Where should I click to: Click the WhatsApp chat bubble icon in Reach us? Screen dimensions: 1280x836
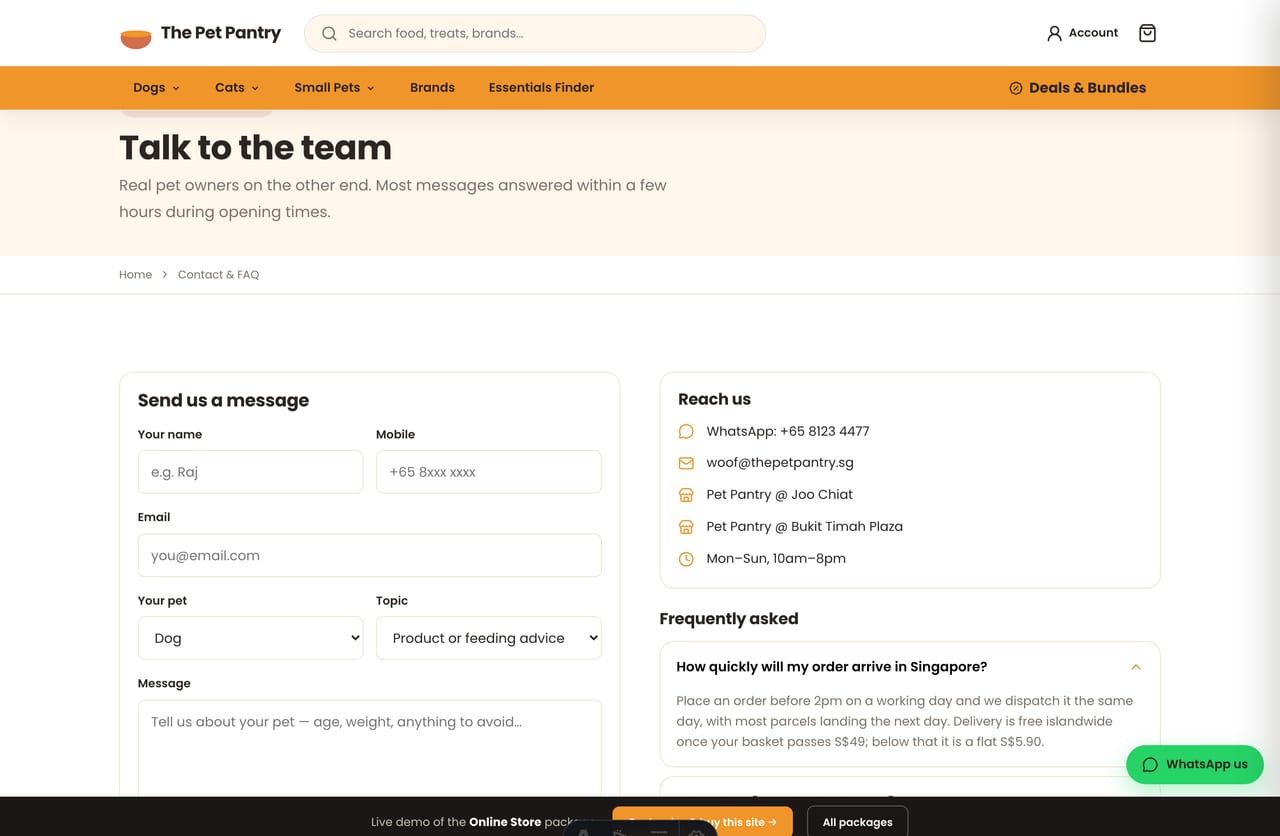pyautogui.click(x=686, y=431)
